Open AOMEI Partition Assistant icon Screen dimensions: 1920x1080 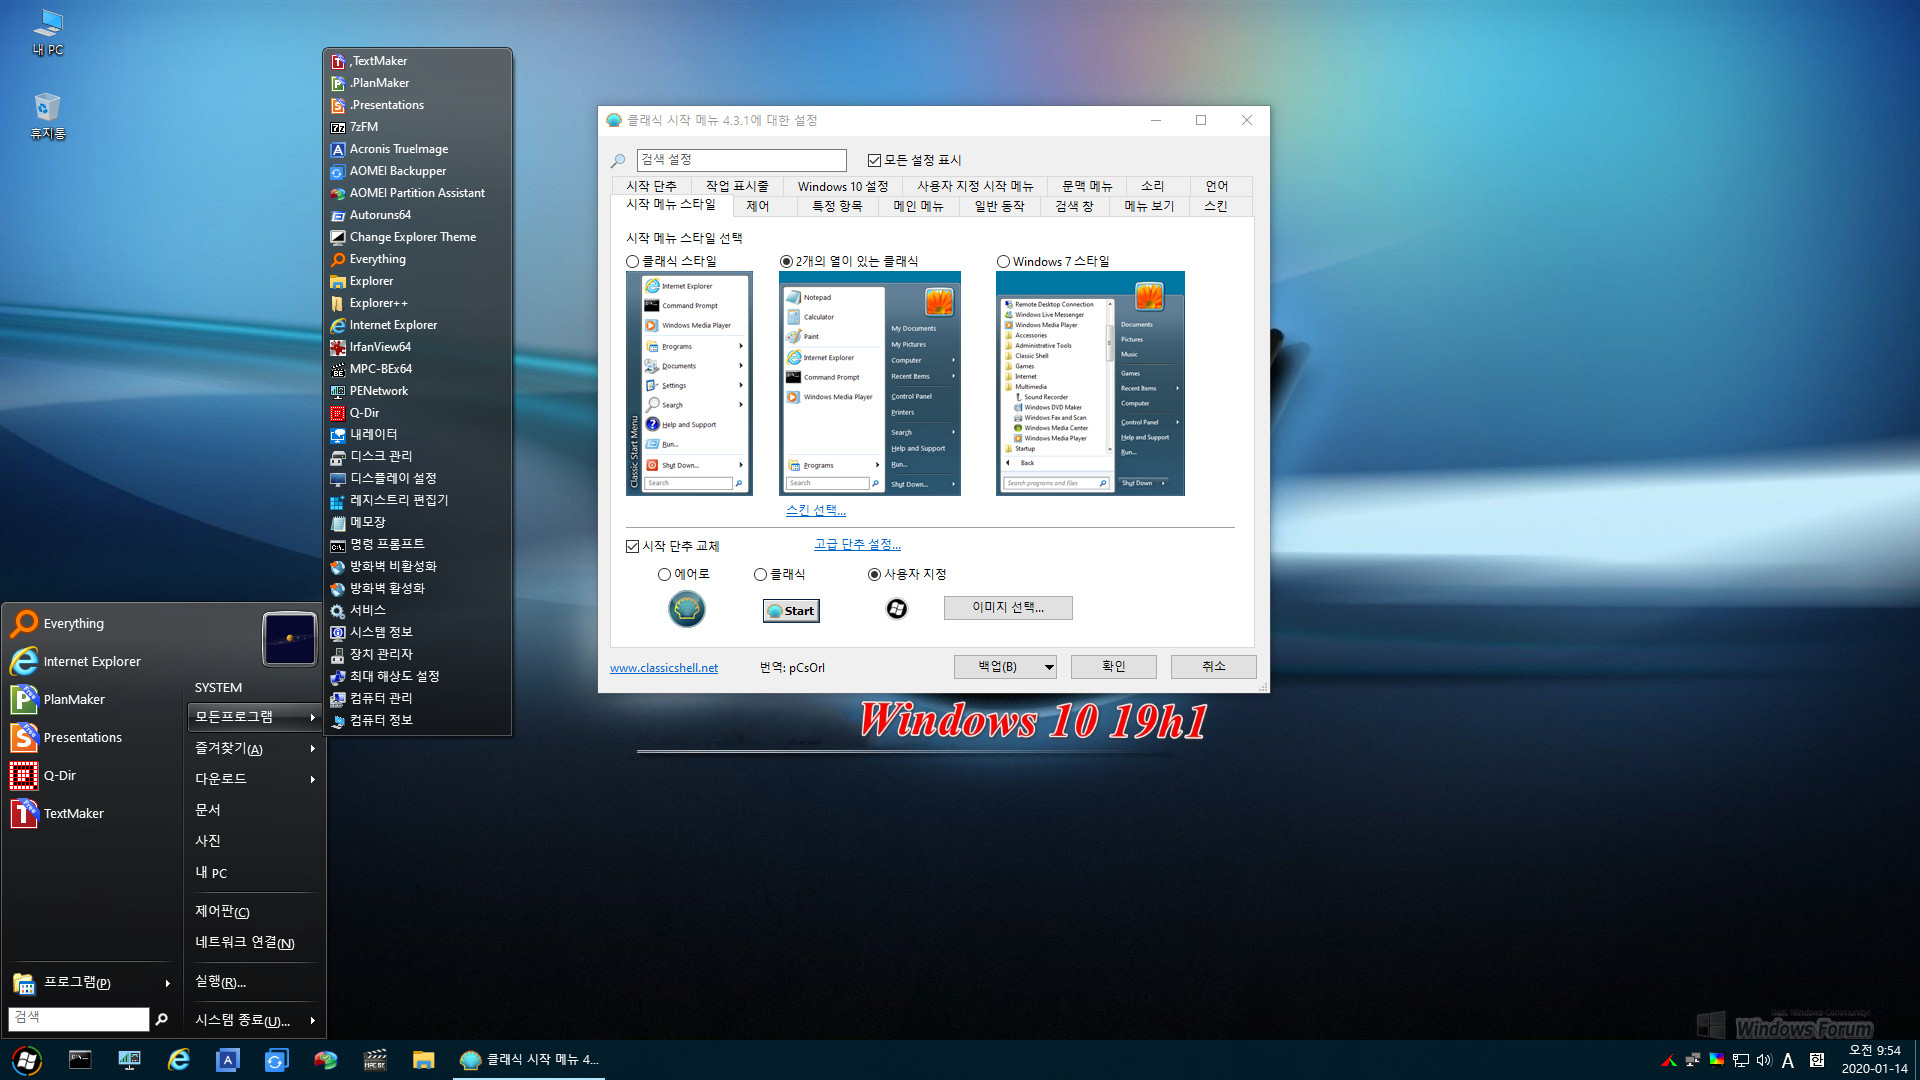[x=338, y=193]
